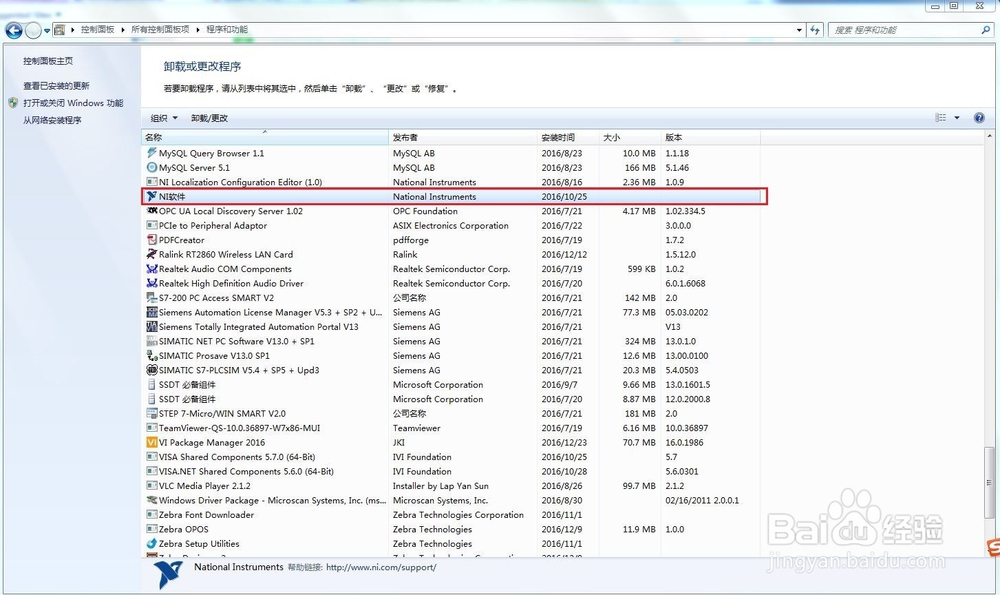Click Realtek High Definition Audio Driver icon

(x=152, y=283)
